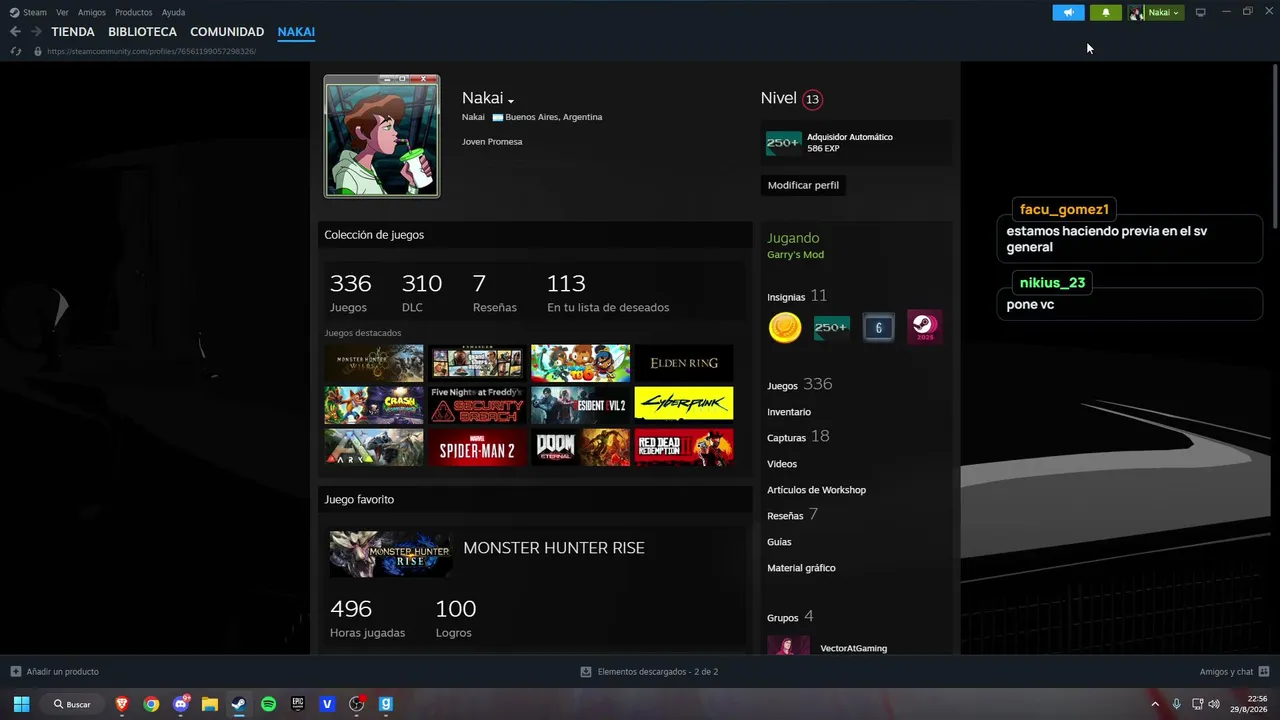Open the Spider-Man 2 featured game thumbnail
Screen dimensions: 1280x720
click(477, 448)
